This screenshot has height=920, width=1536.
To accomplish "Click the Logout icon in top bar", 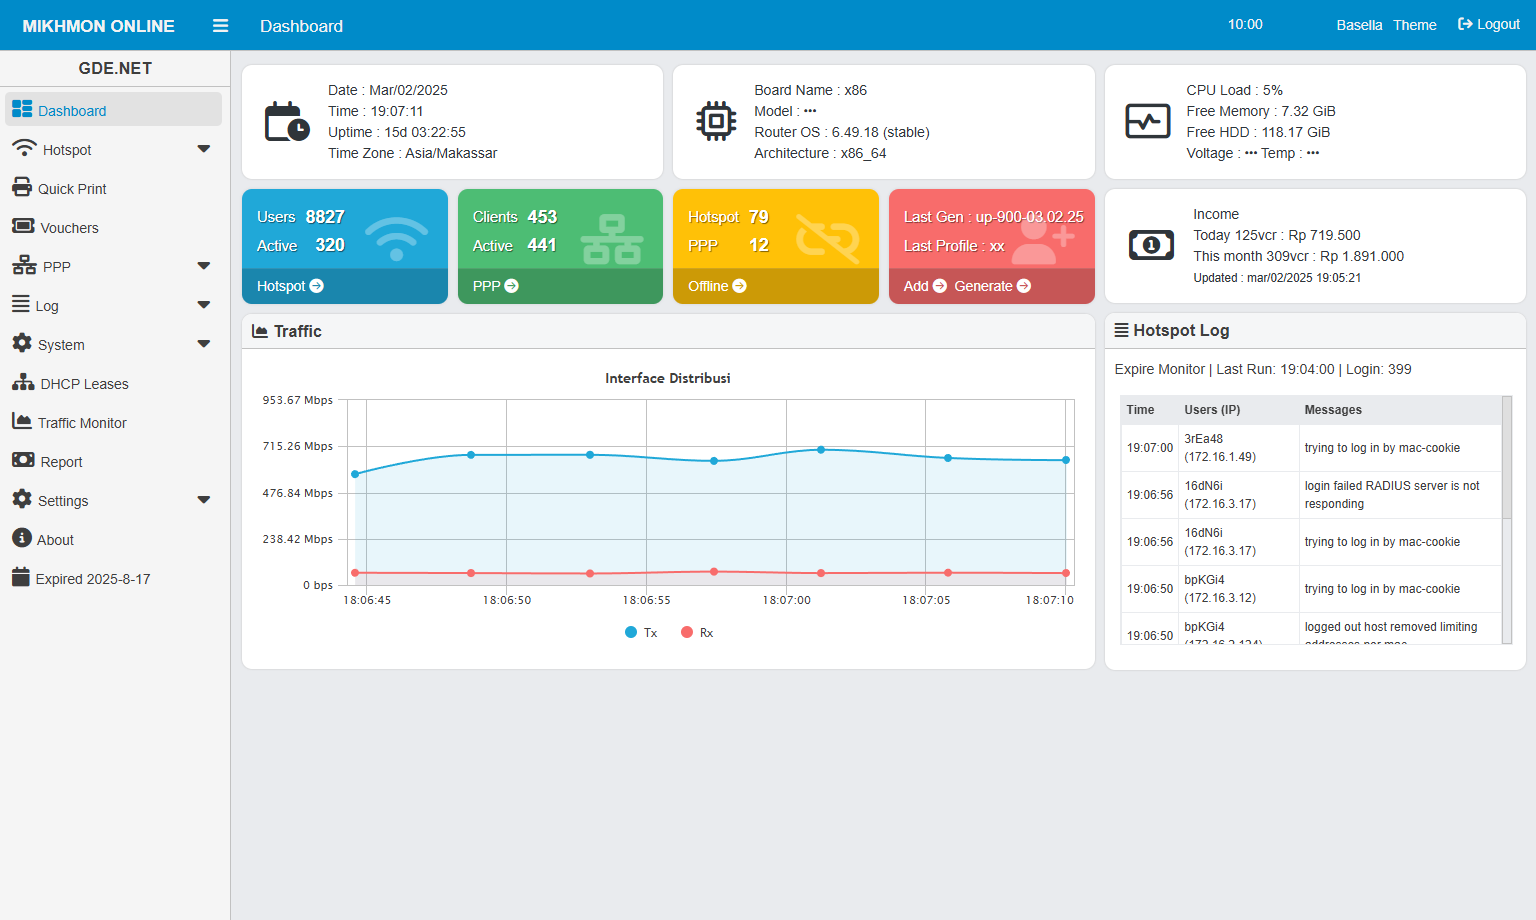I will click(x=1465, y=25).
